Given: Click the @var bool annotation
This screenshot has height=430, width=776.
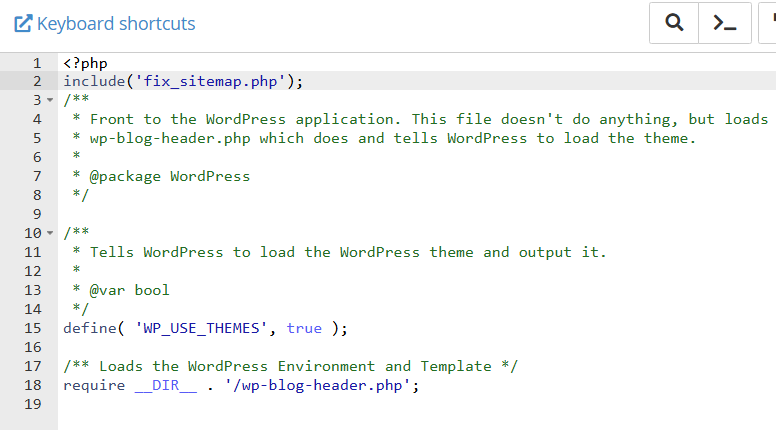Looking at the screenshot, I should (x=130, y=290).
